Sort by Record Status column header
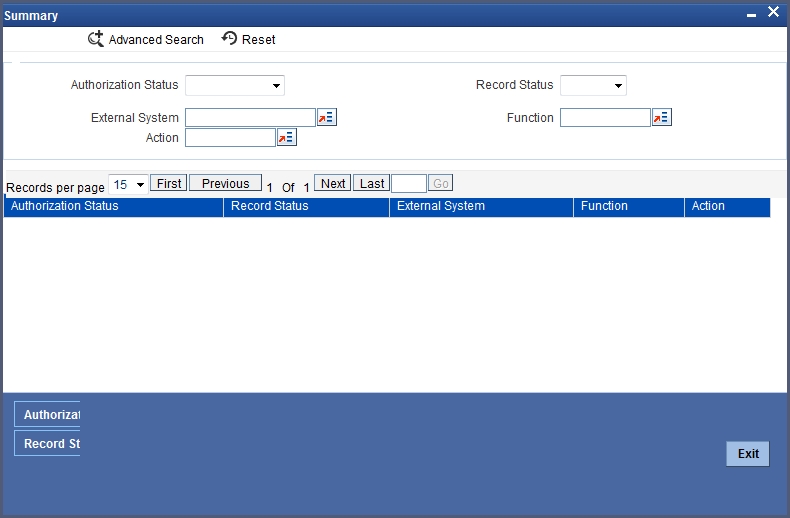This screenshot has width=790, height=518. [306, 207]
